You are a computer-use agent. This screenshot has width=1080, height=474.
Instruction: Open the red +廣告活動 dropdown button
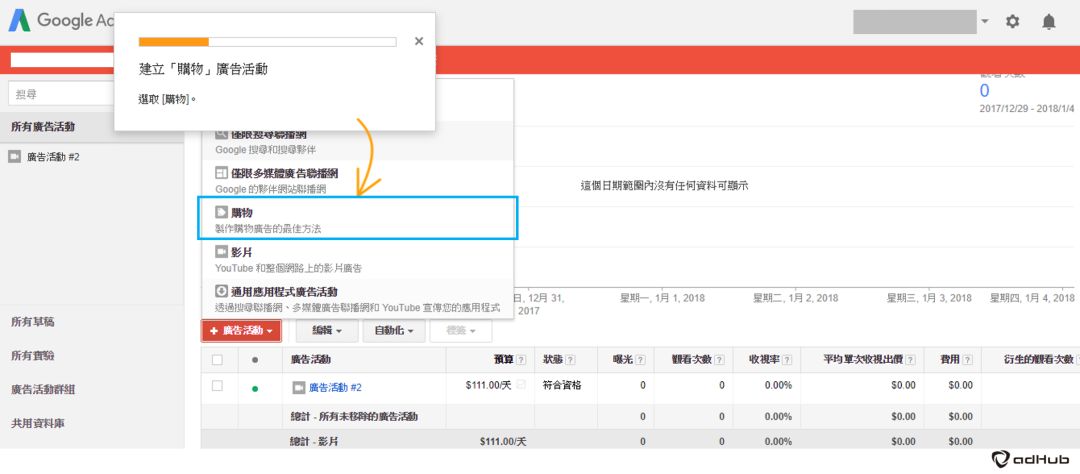(x=241, y=331)
